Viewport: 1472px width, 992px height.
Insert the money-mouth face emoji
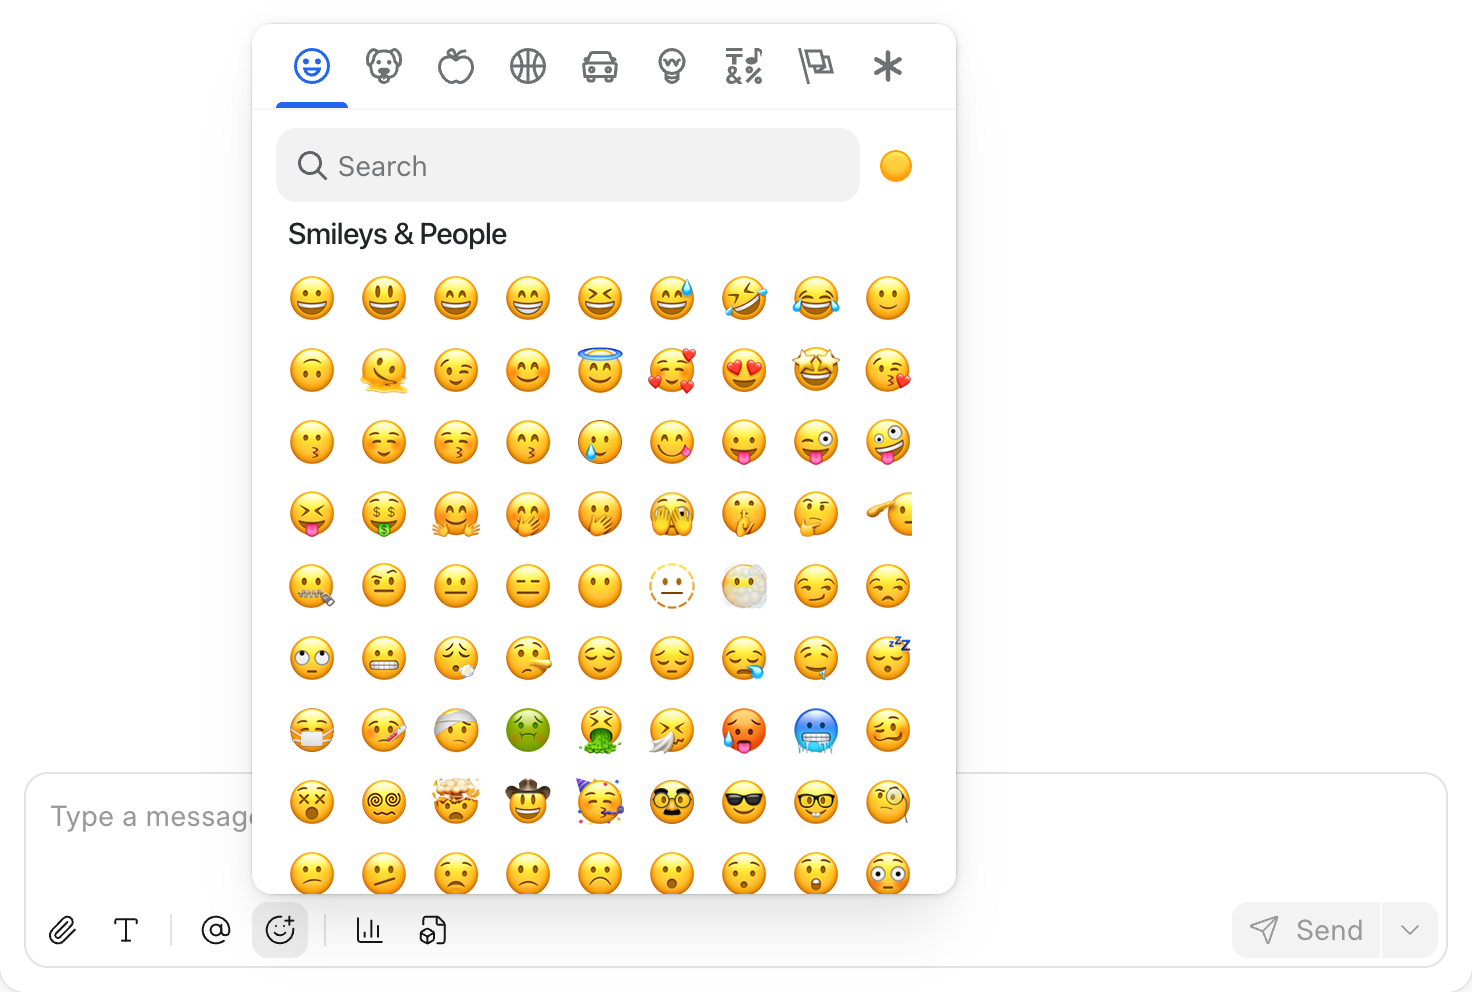pos(384,514)
